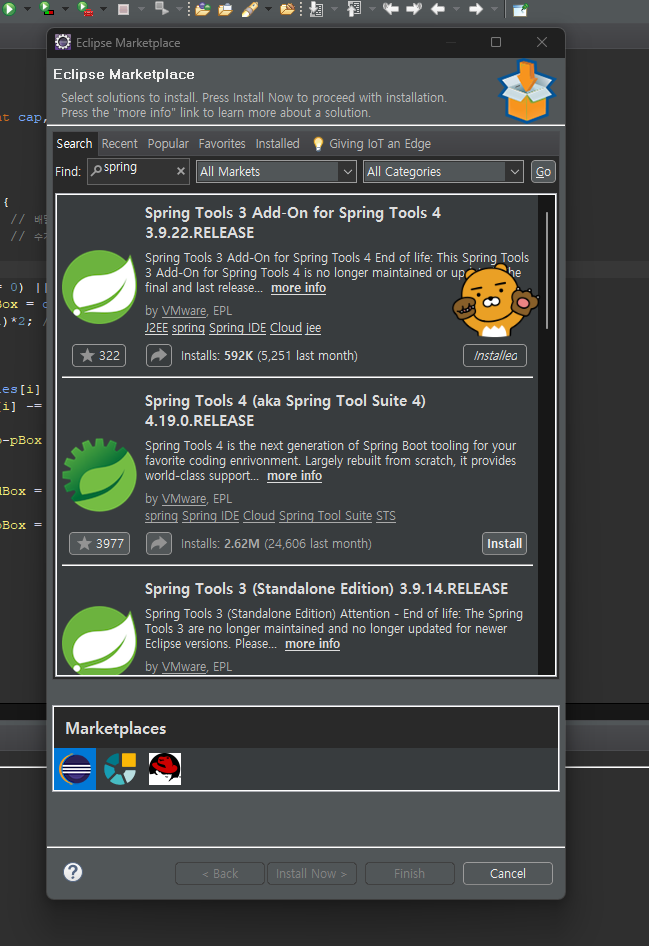Click the Previous Annotation toolbar icon
This screenshot has height=946, width=649.
[x=354, y=9]
